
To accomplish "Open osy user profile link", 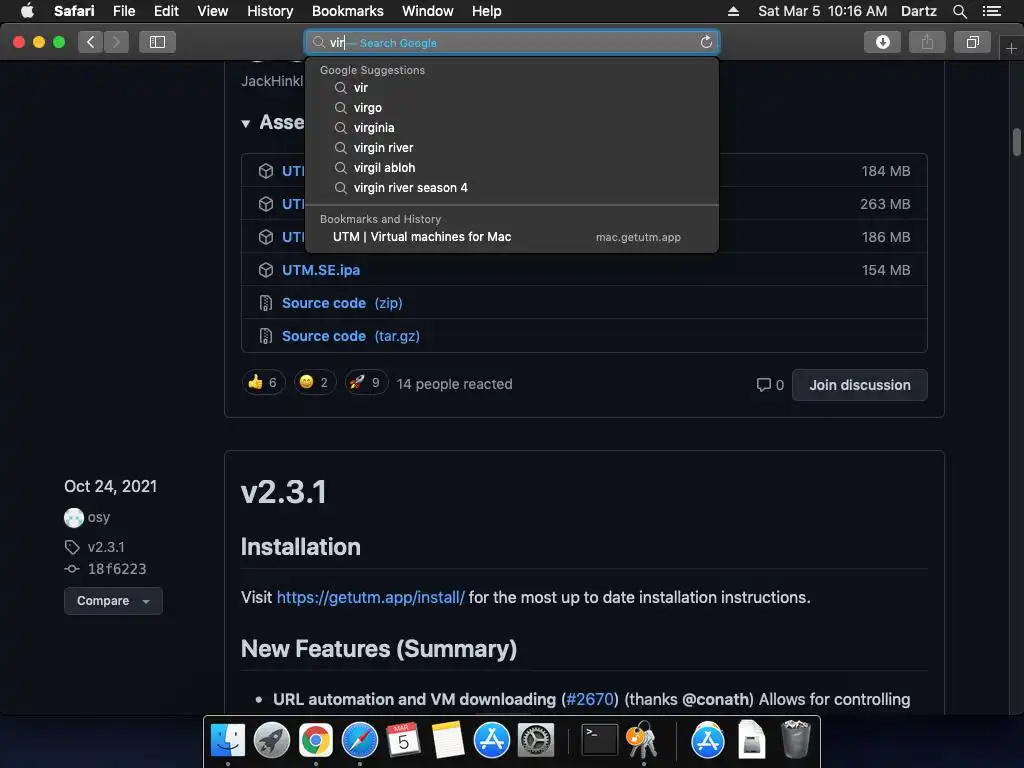I will pos(99,517).
